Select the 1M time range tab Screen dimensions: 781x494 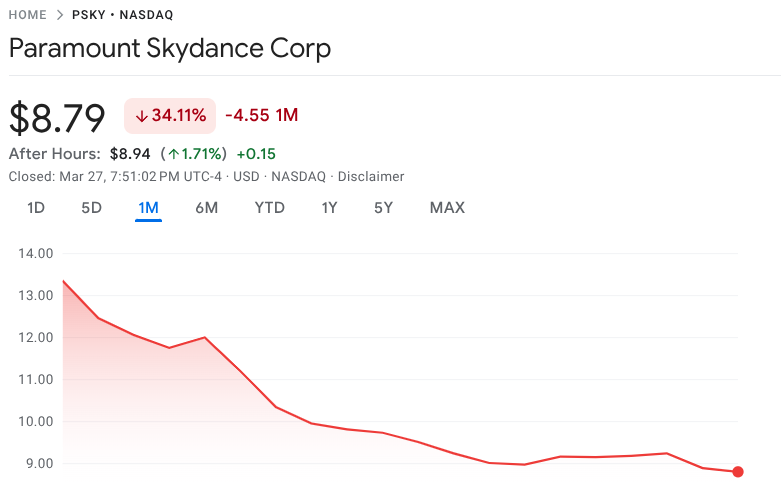tap(148, 208)
